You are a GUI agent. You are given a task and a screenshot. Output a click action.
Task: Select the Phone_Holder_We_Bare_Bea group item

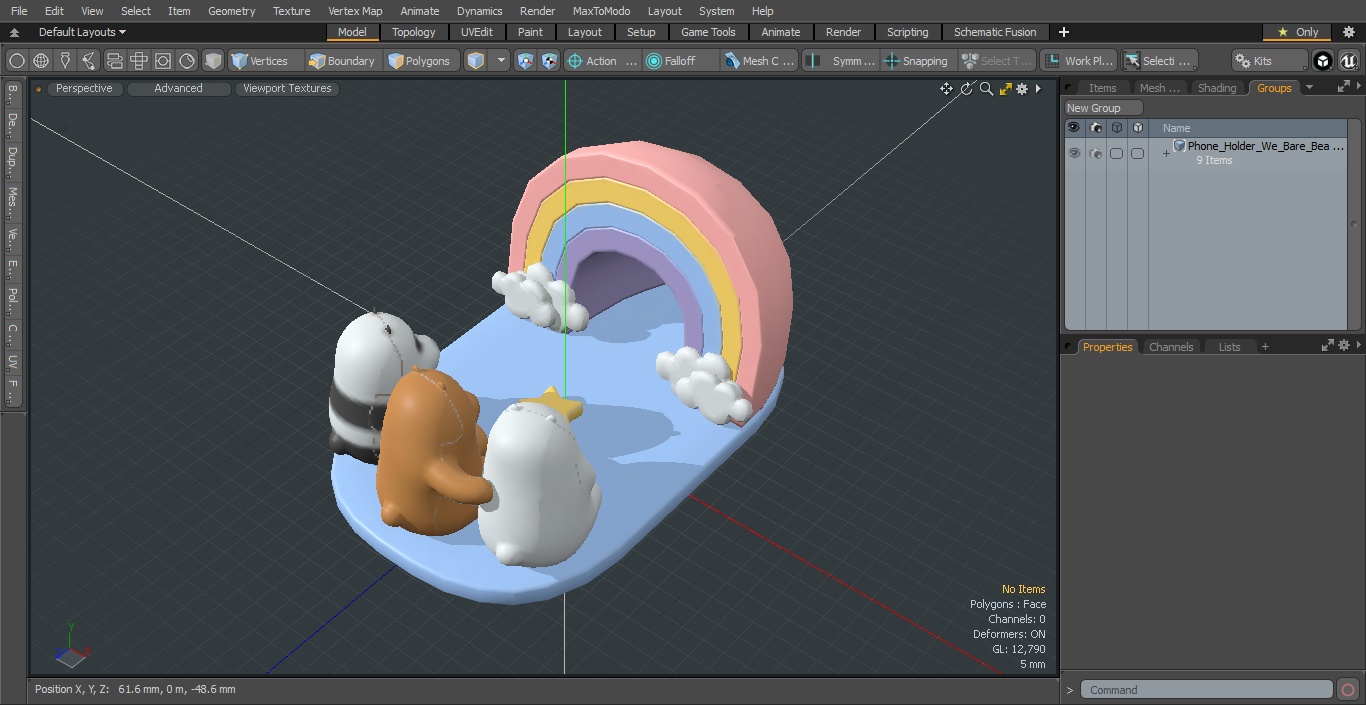click(x=1265, y=146)
